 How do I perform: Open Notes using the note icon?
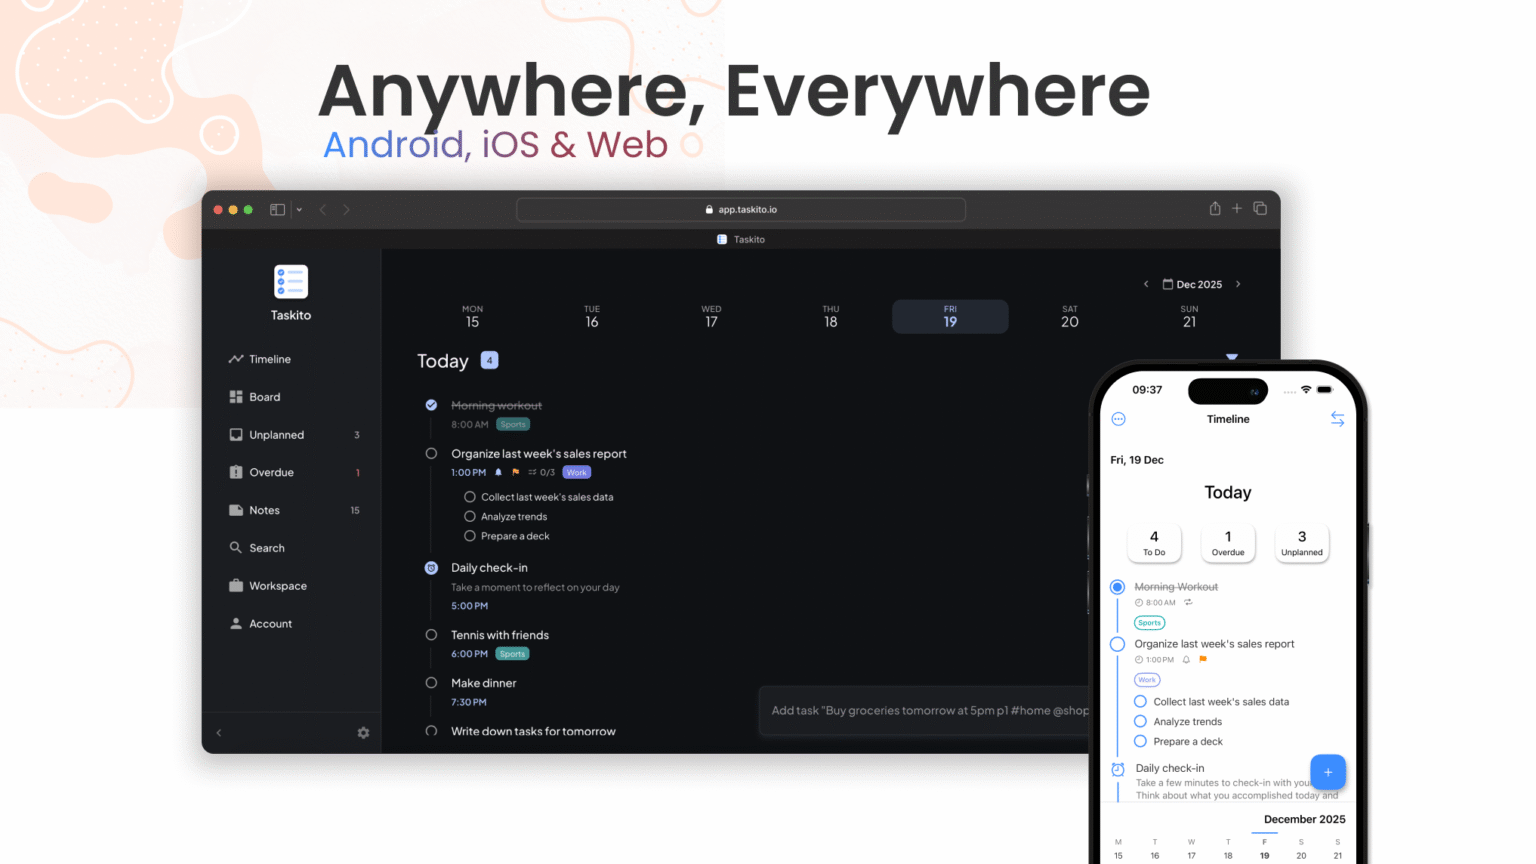point(234,510)
